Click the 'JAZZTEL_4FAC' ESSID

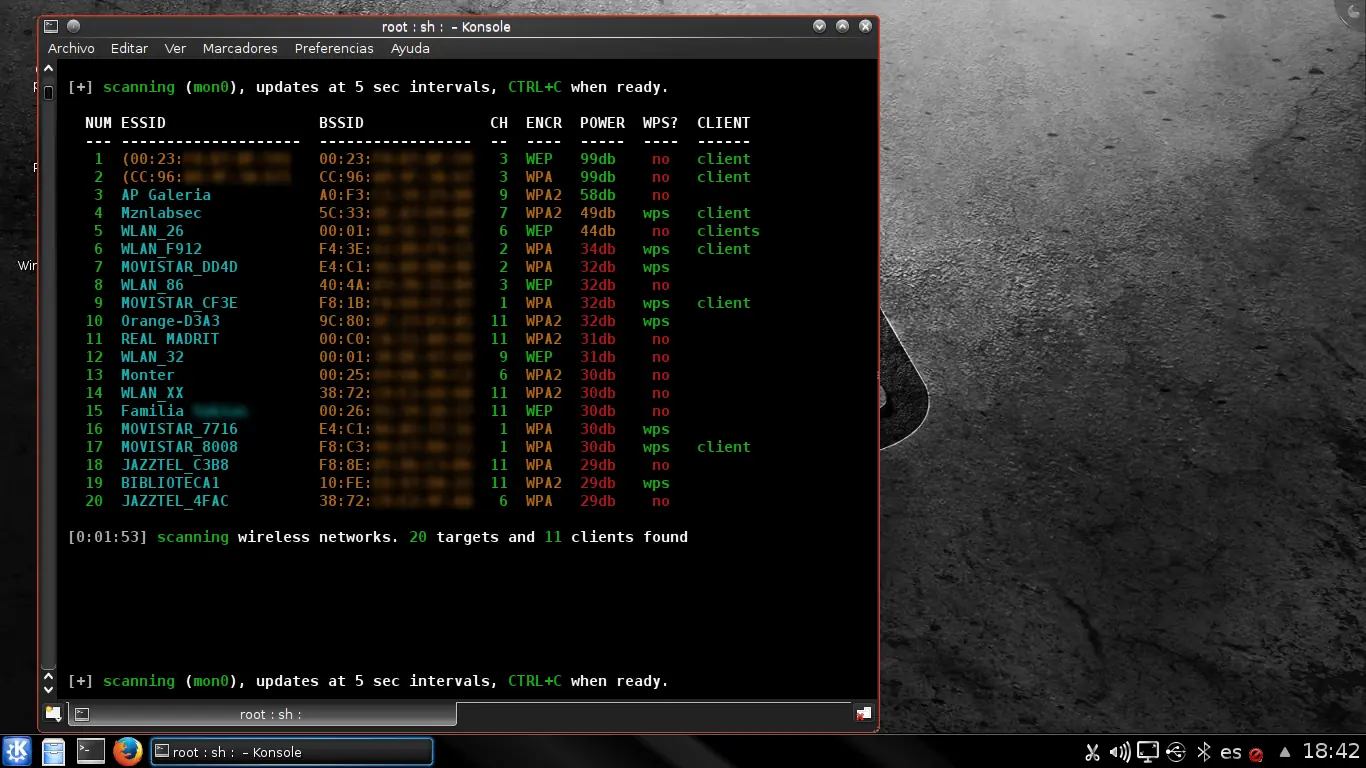pyautogui.click(x=175, y=501)
